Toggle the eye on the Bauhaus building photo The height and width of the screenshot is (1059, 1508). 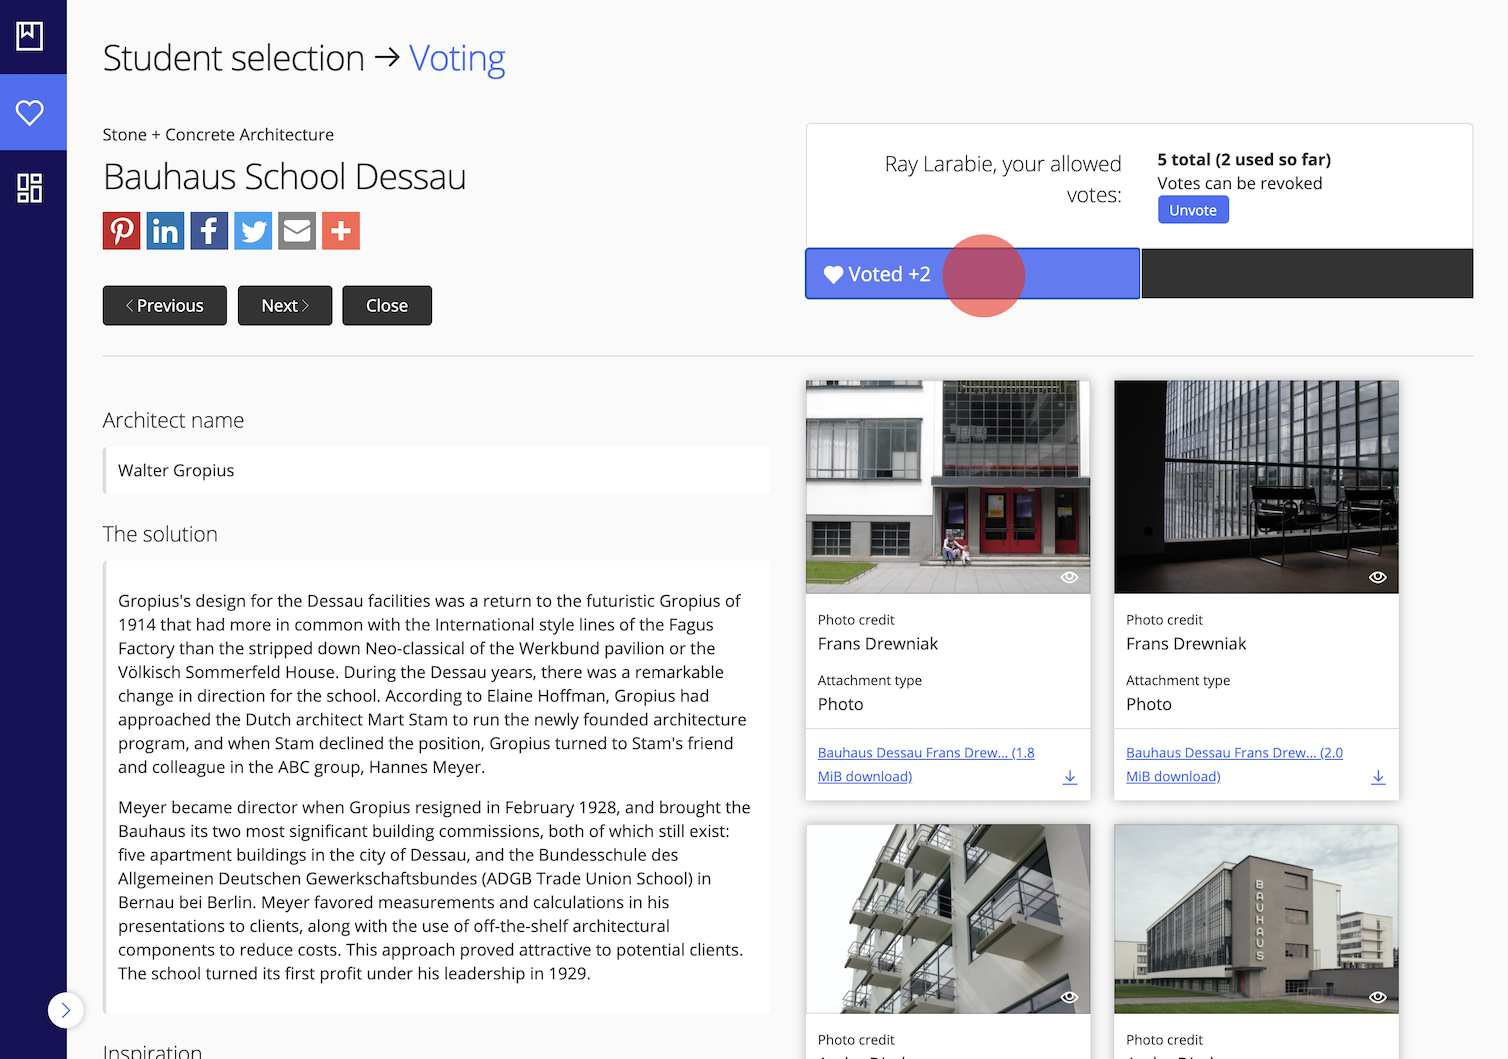point(1377,997)
